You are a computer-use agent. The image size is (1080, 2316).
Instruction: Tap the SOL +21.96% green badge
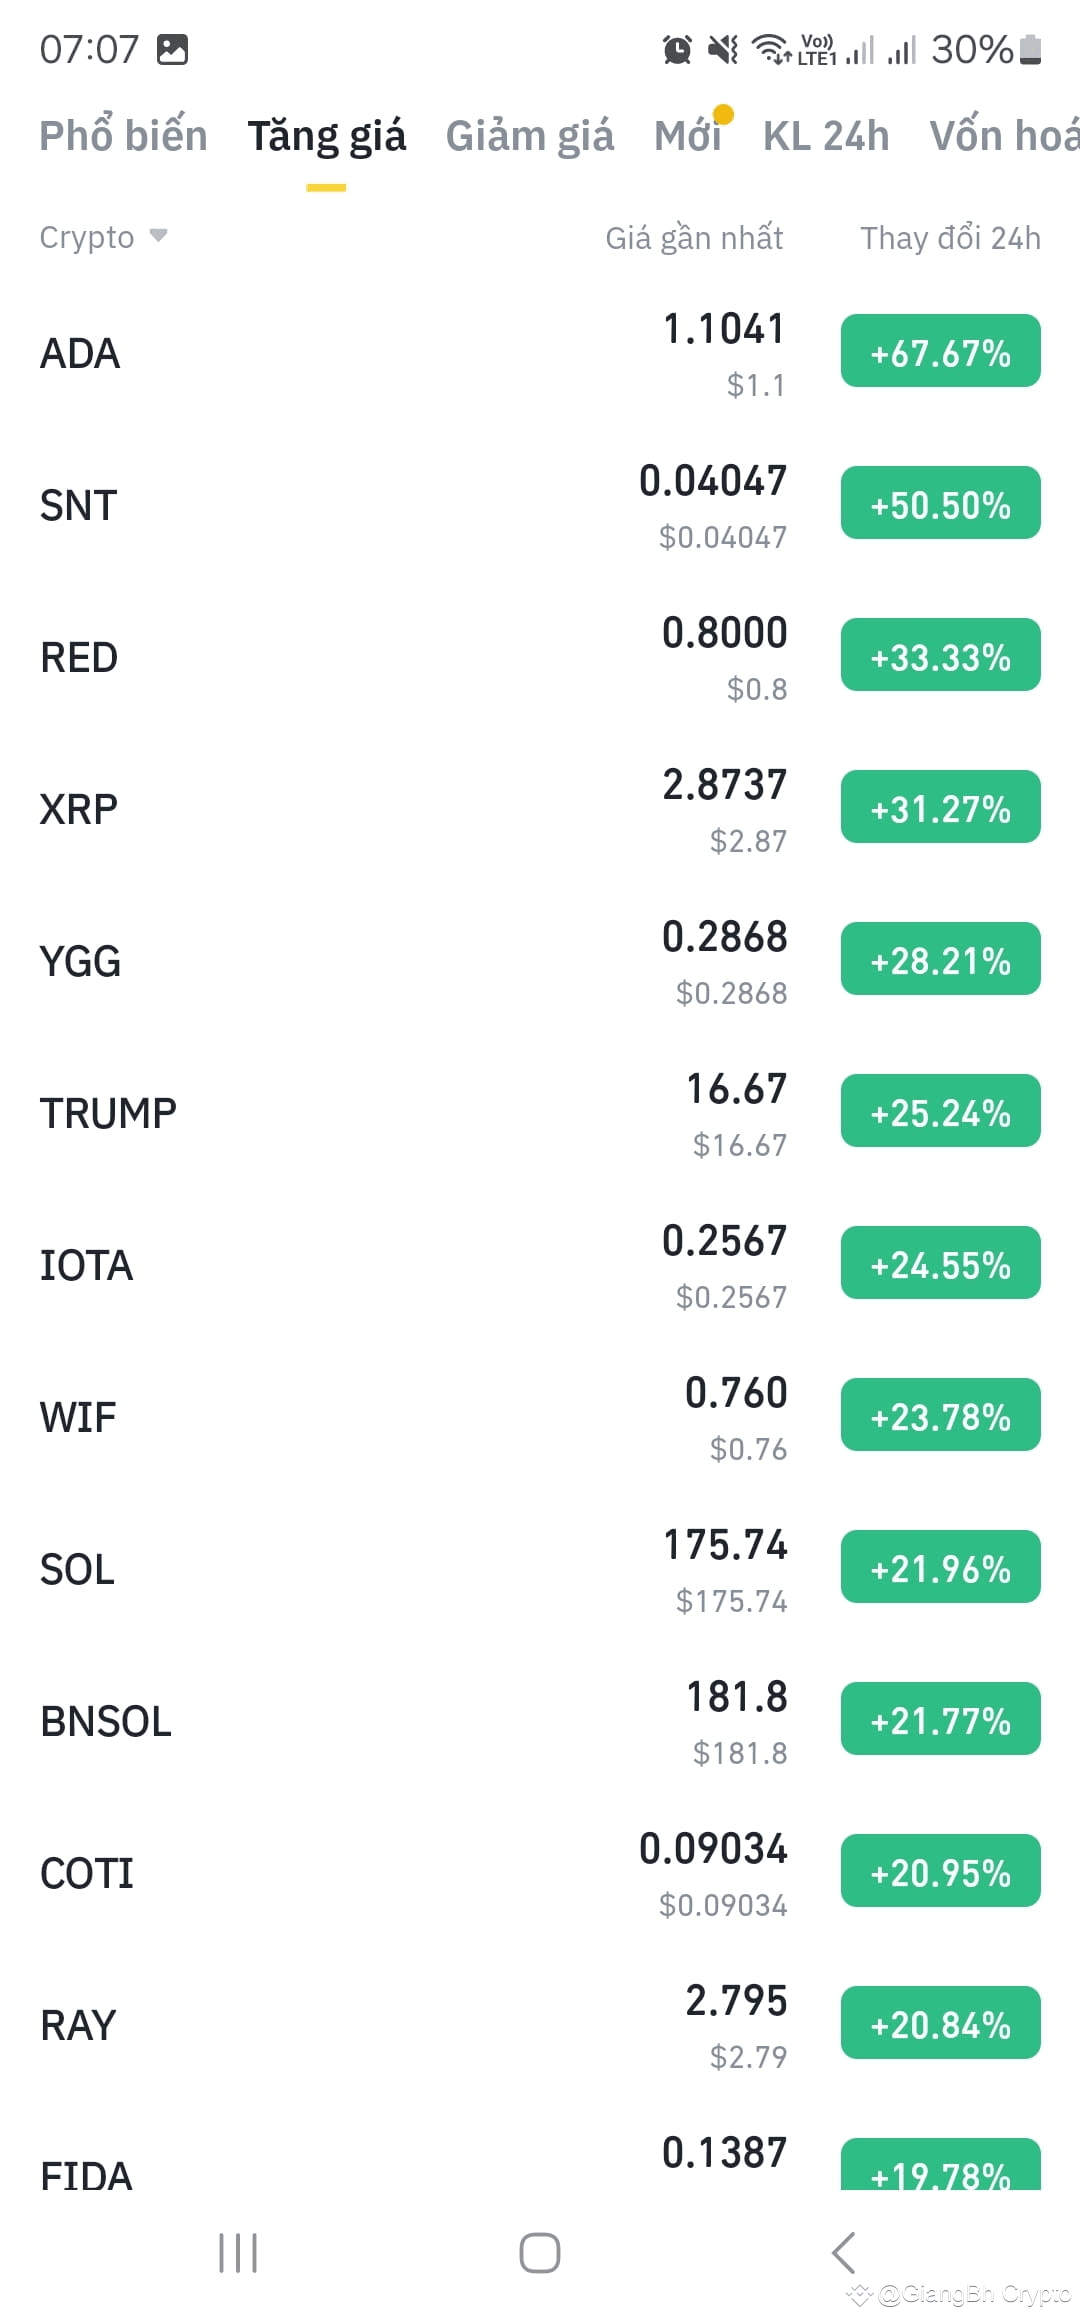pos(941,1567)
